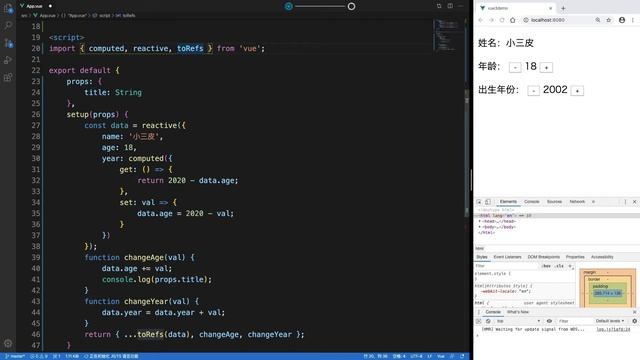This screenshot has width=640, height=360.
Task: Bookmark this page with the star icon
Action: [x=609, y=20]
